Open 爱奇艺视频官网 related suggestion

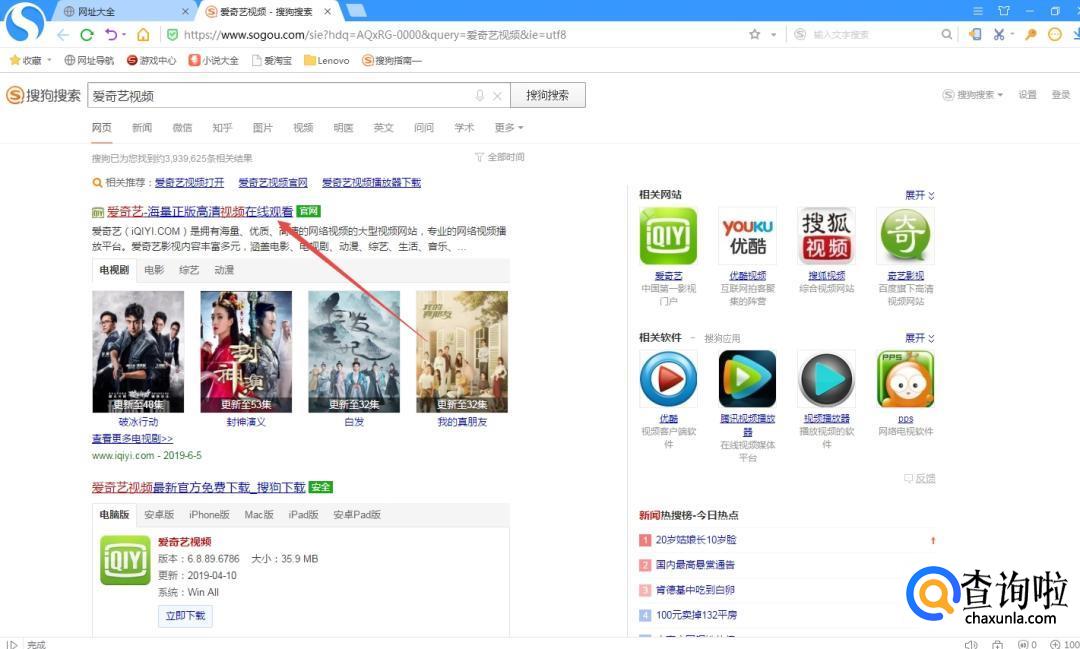(x=273, y=183)
